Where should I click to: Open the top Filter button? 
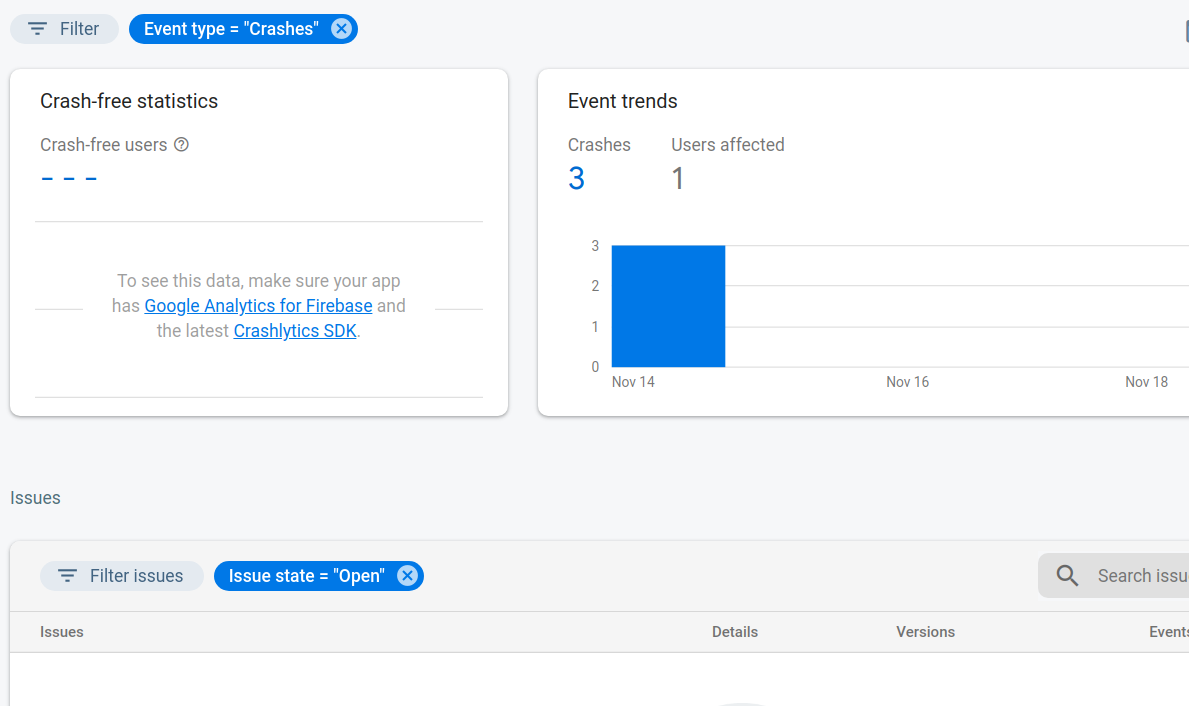[x=64, y=29]
